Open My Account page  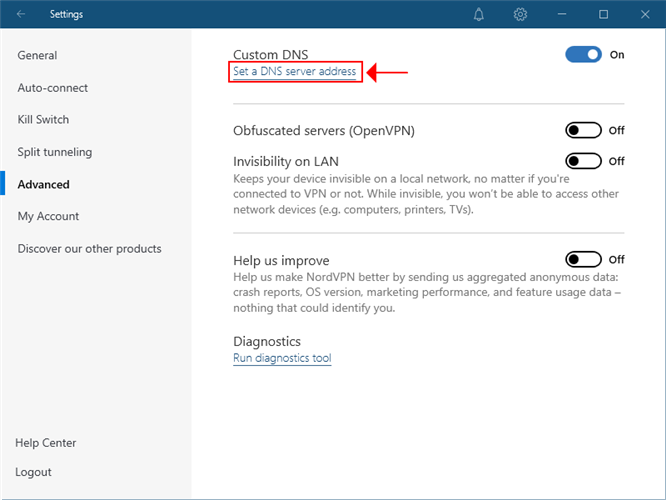coord(48,216)
